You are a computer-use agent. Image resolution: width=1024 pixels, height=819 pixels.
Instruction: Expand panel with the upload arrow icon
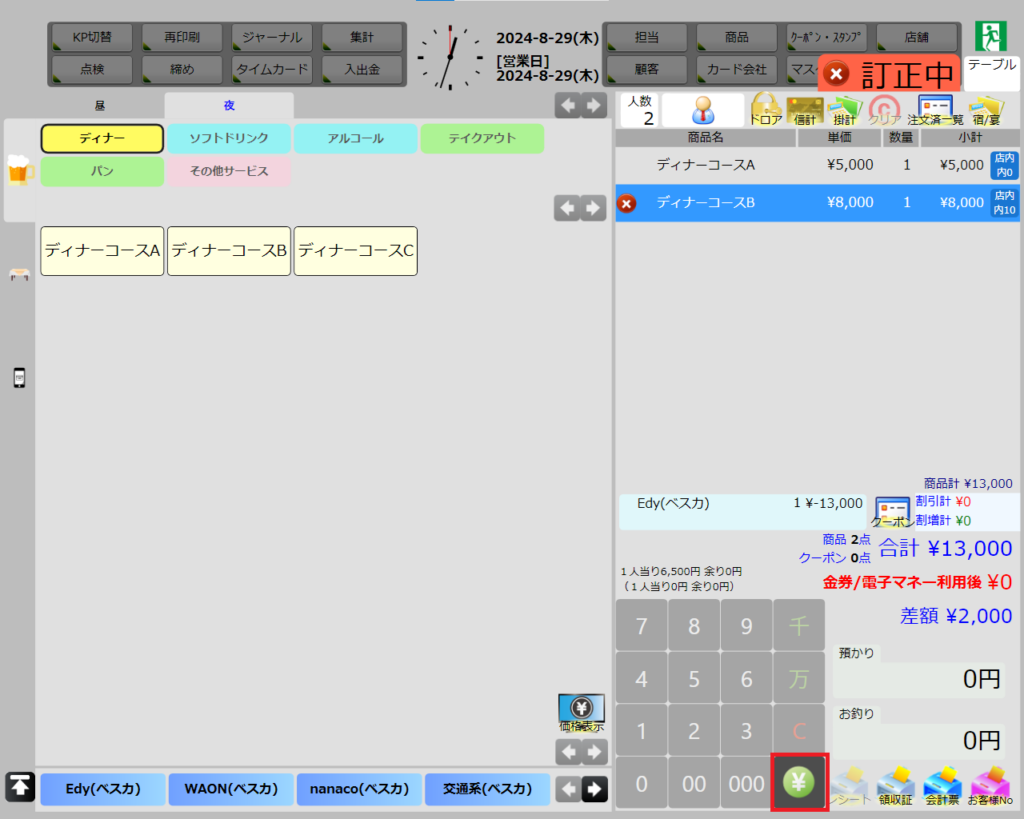(x=18, y=787)
